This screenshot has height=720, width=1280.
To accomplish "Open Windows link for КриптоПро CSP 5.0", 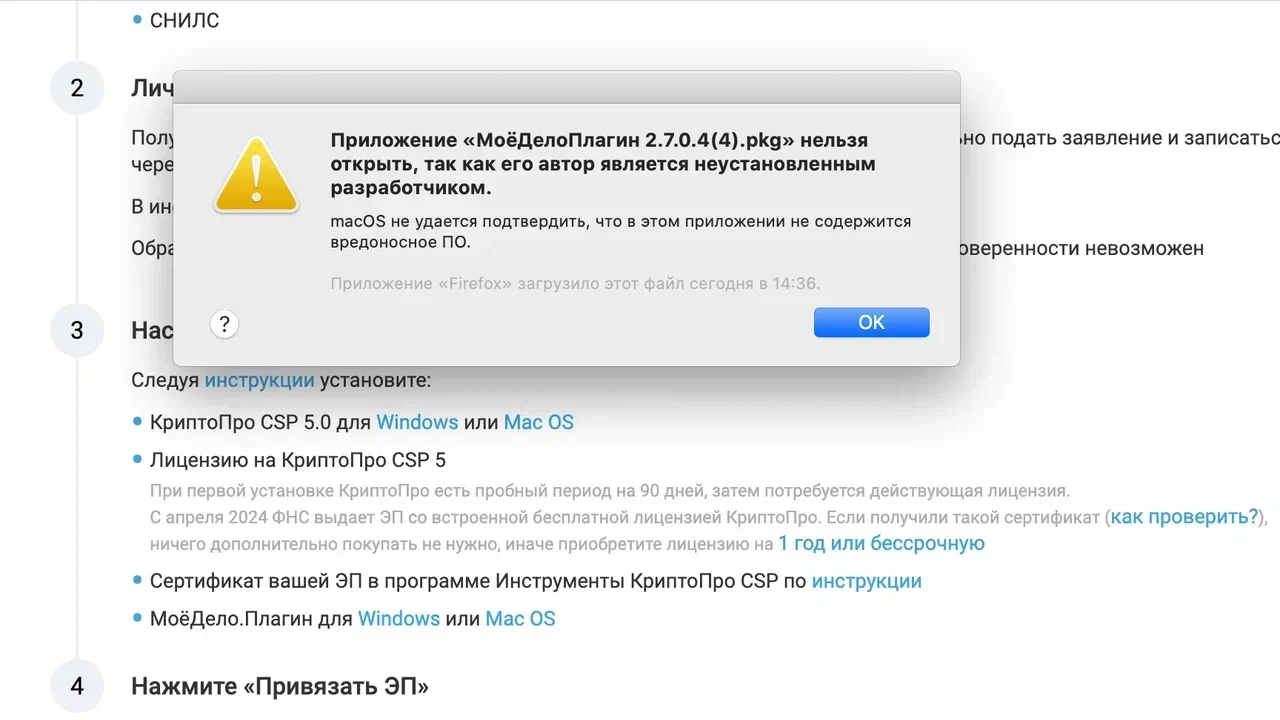I will tap(417, 422).
